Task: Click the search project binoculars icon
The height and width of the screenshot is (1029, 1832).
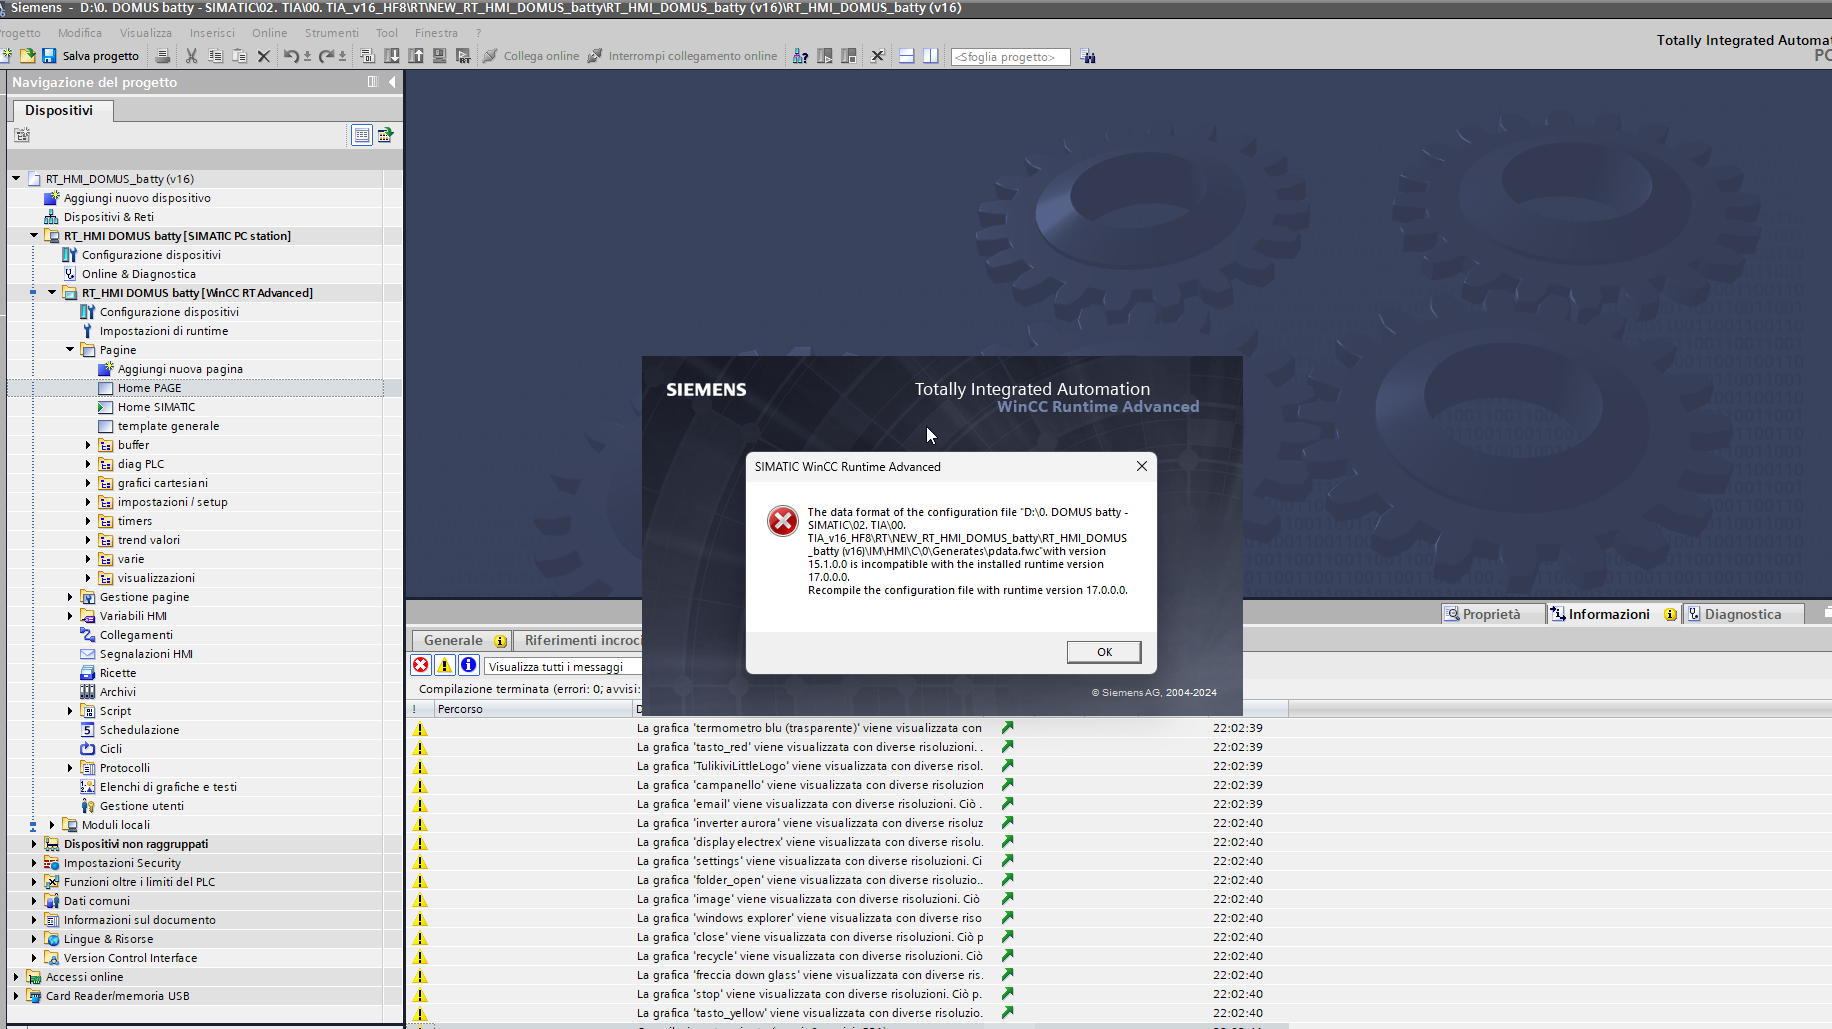Action: coord(1088,57)
